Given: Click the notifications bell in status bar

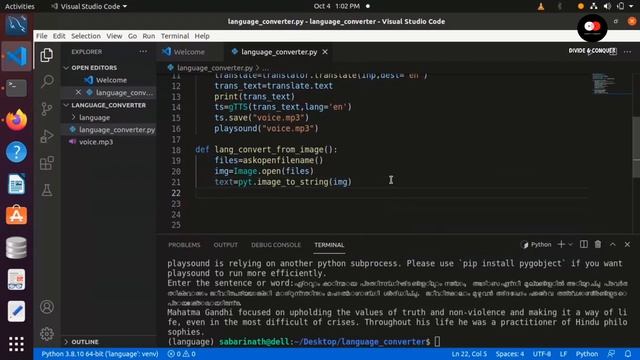Looking at the screenshot, I should pyautogui.click(x=627, y=353).
